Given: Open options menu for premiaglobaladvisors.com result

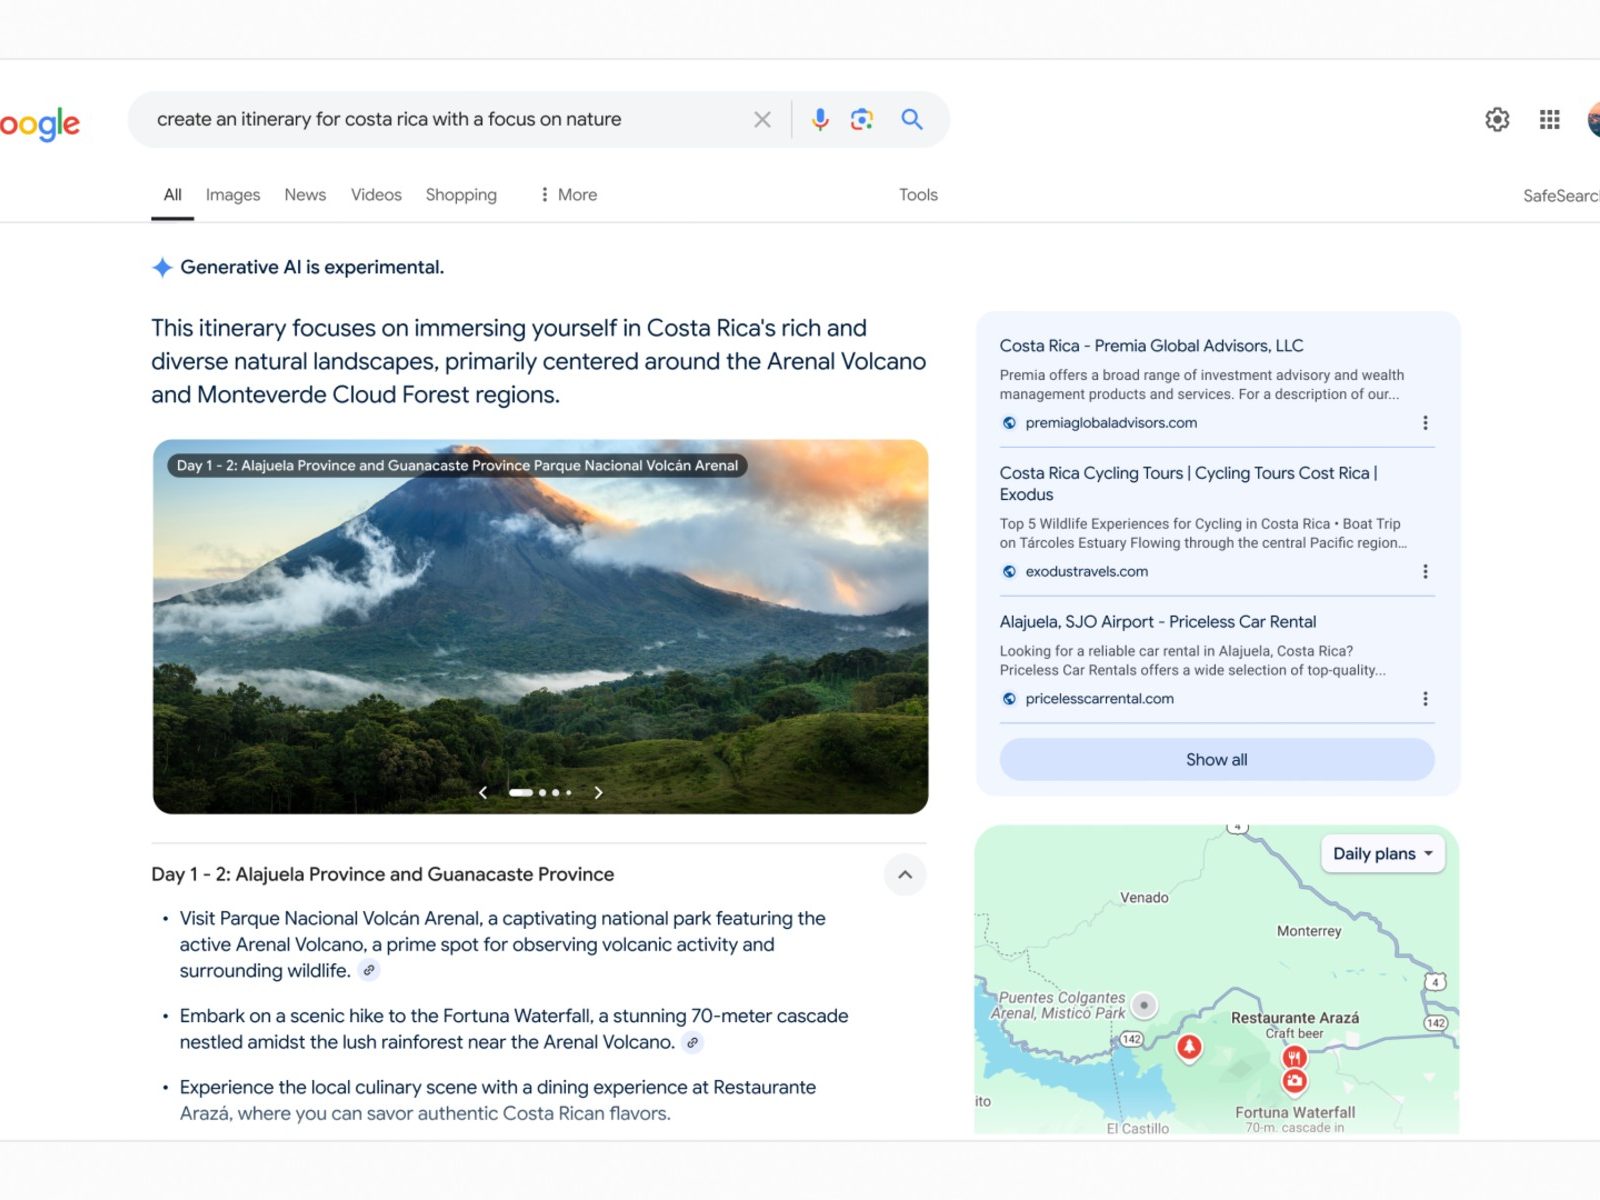Looking at the screenshot, I should coord(1425,423).
